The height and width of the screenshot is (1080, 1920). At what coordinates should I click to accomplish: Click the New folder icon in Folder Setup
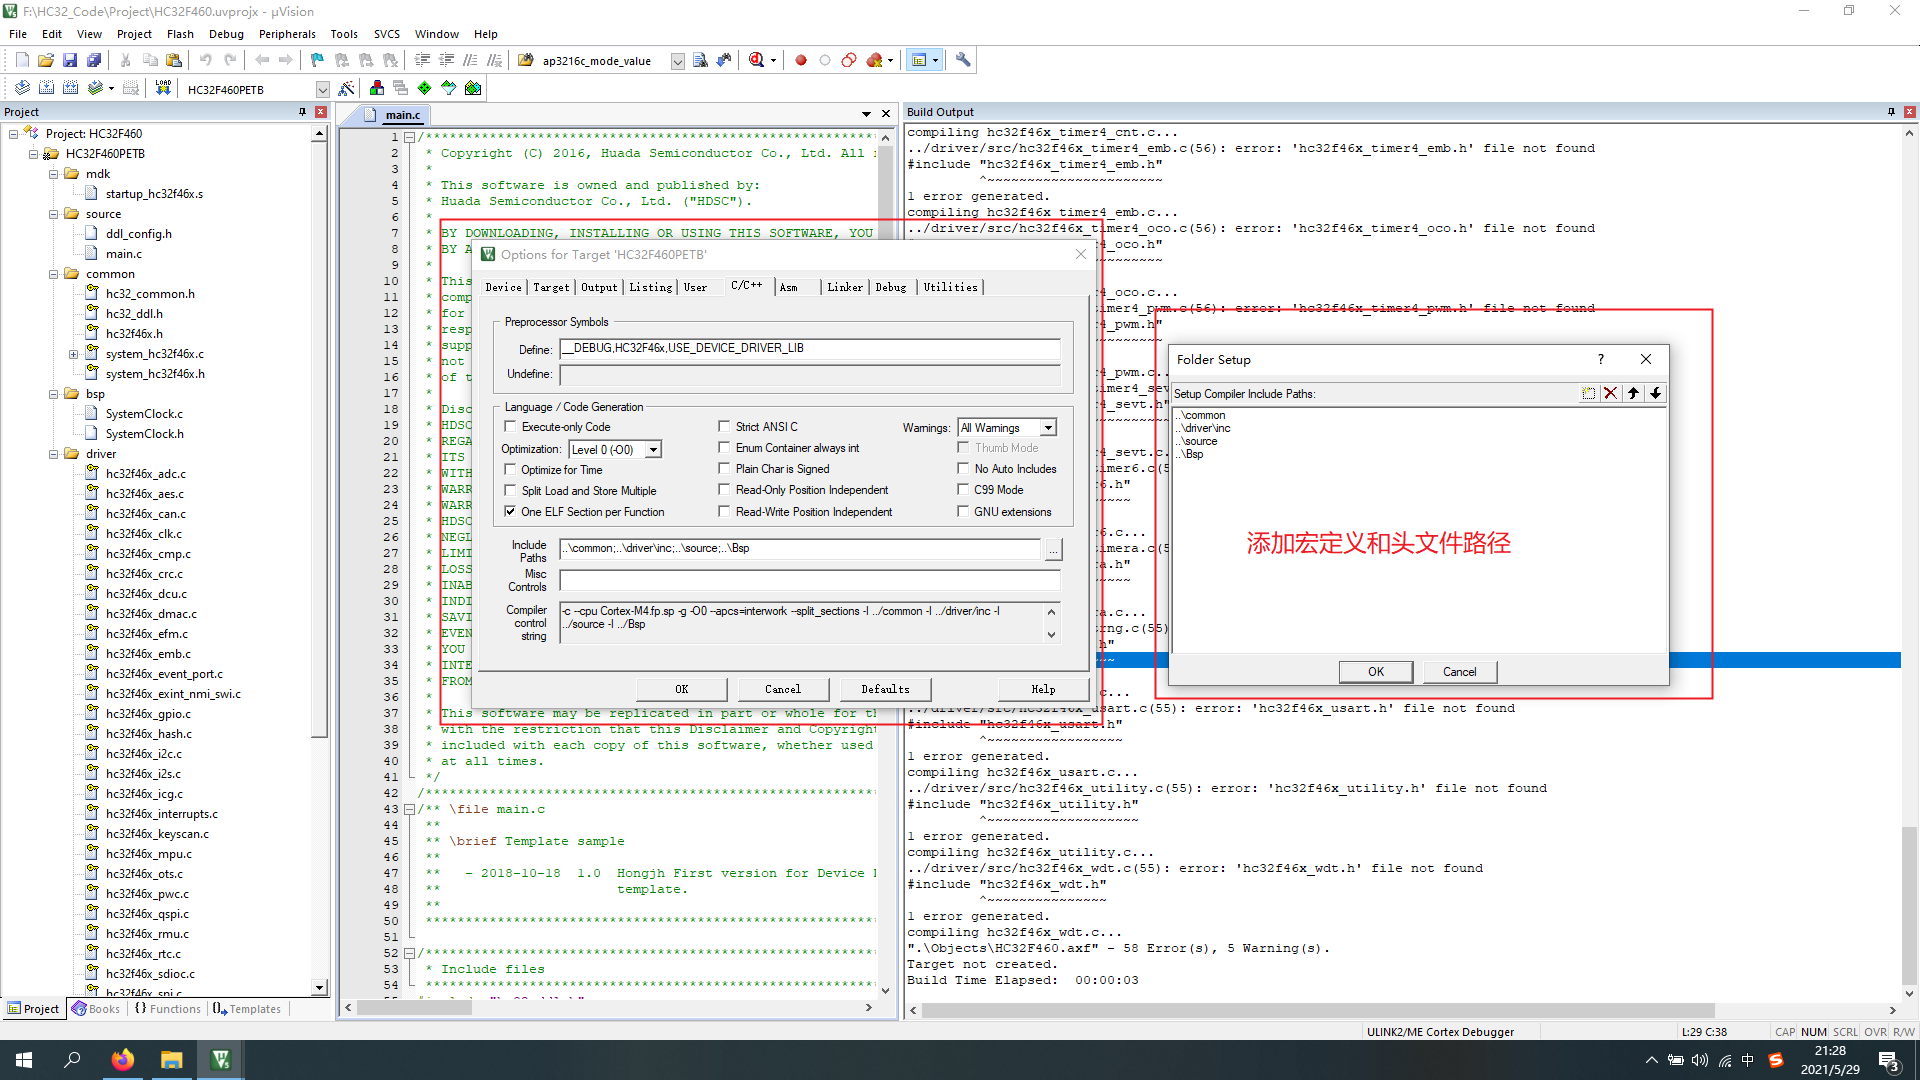pyautogui.click(x=1588, y=394)
